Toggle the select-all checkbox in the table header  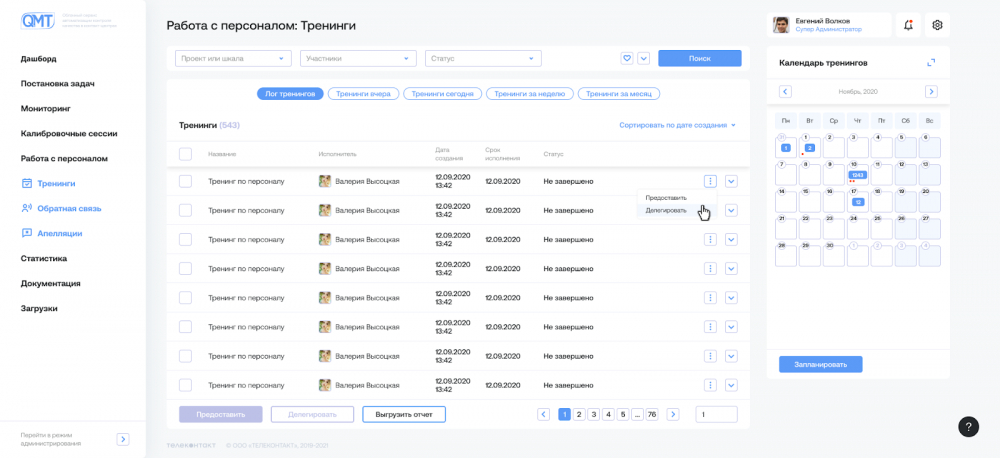(185, 154)
